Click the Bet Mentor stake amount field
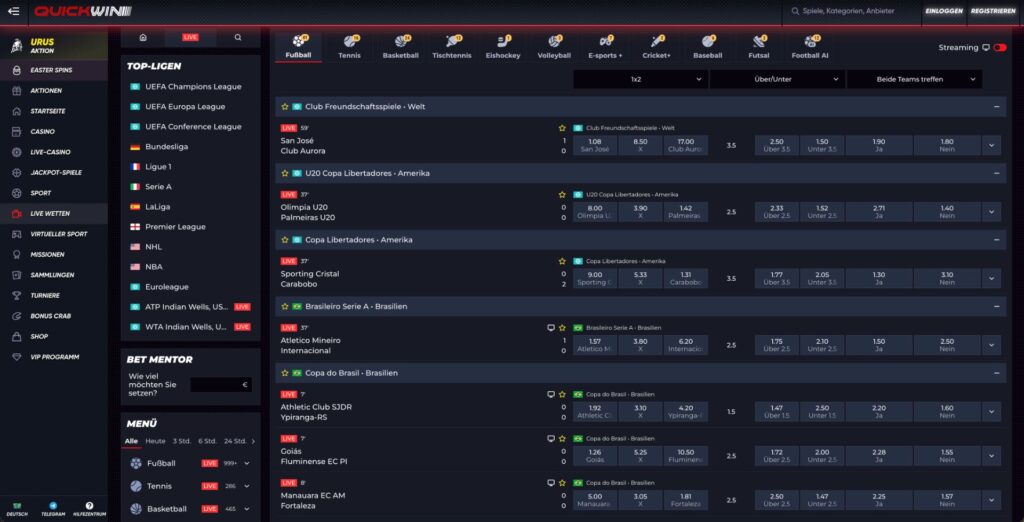The width and height of the screenshot is (1024, 522). coord(221,385)
